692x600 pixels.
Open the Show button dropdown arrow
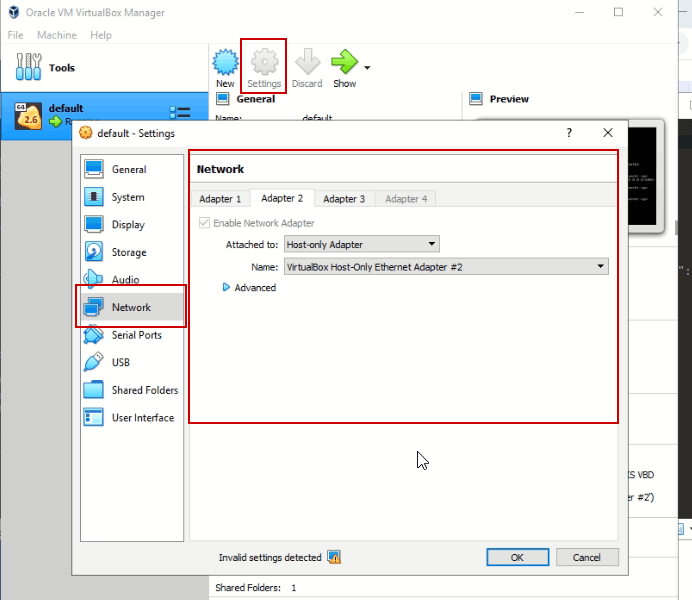coord(367,68)
